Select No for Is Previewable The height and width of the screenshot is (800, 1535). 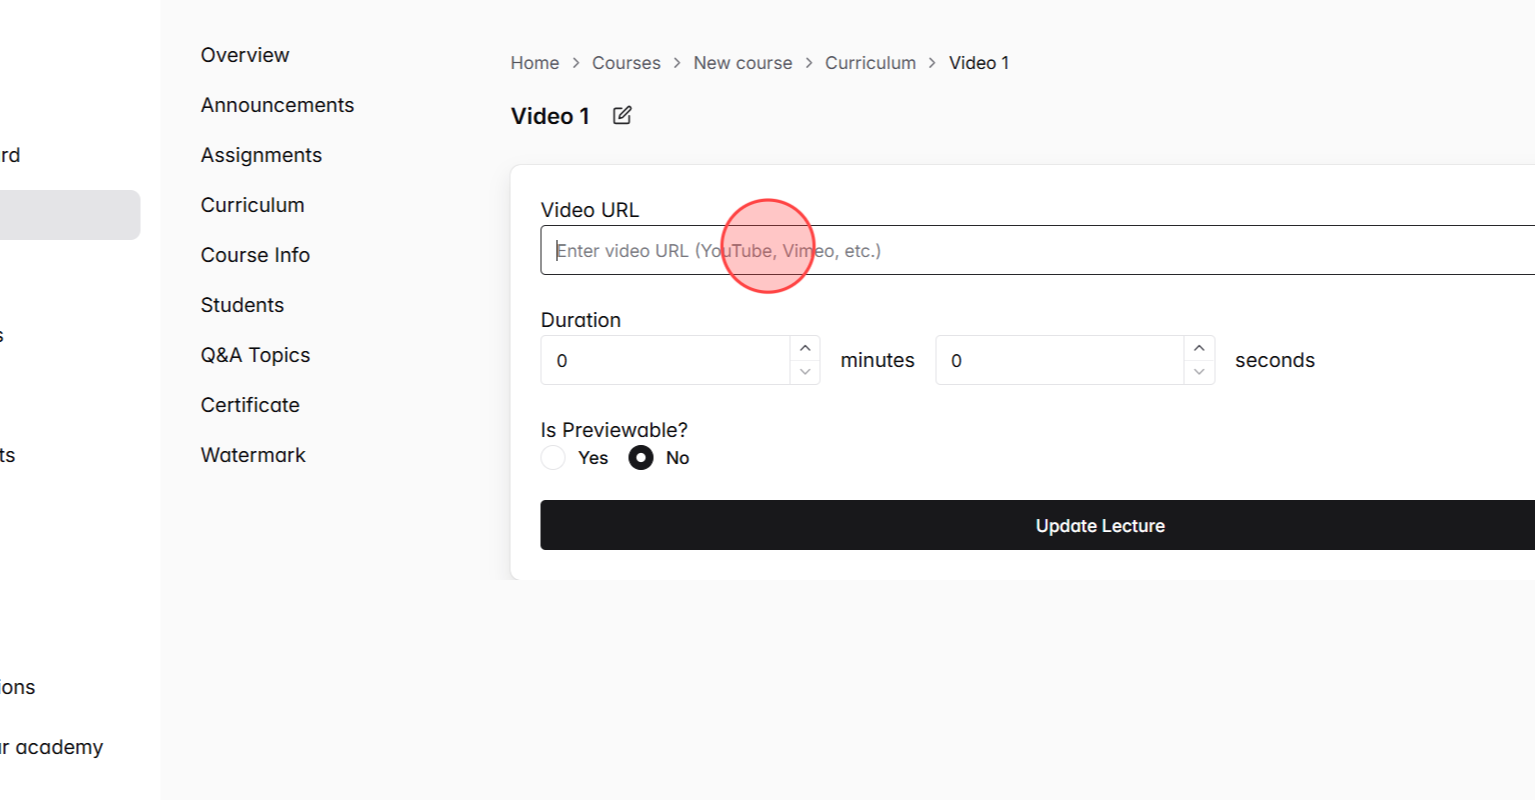[641, 457]
